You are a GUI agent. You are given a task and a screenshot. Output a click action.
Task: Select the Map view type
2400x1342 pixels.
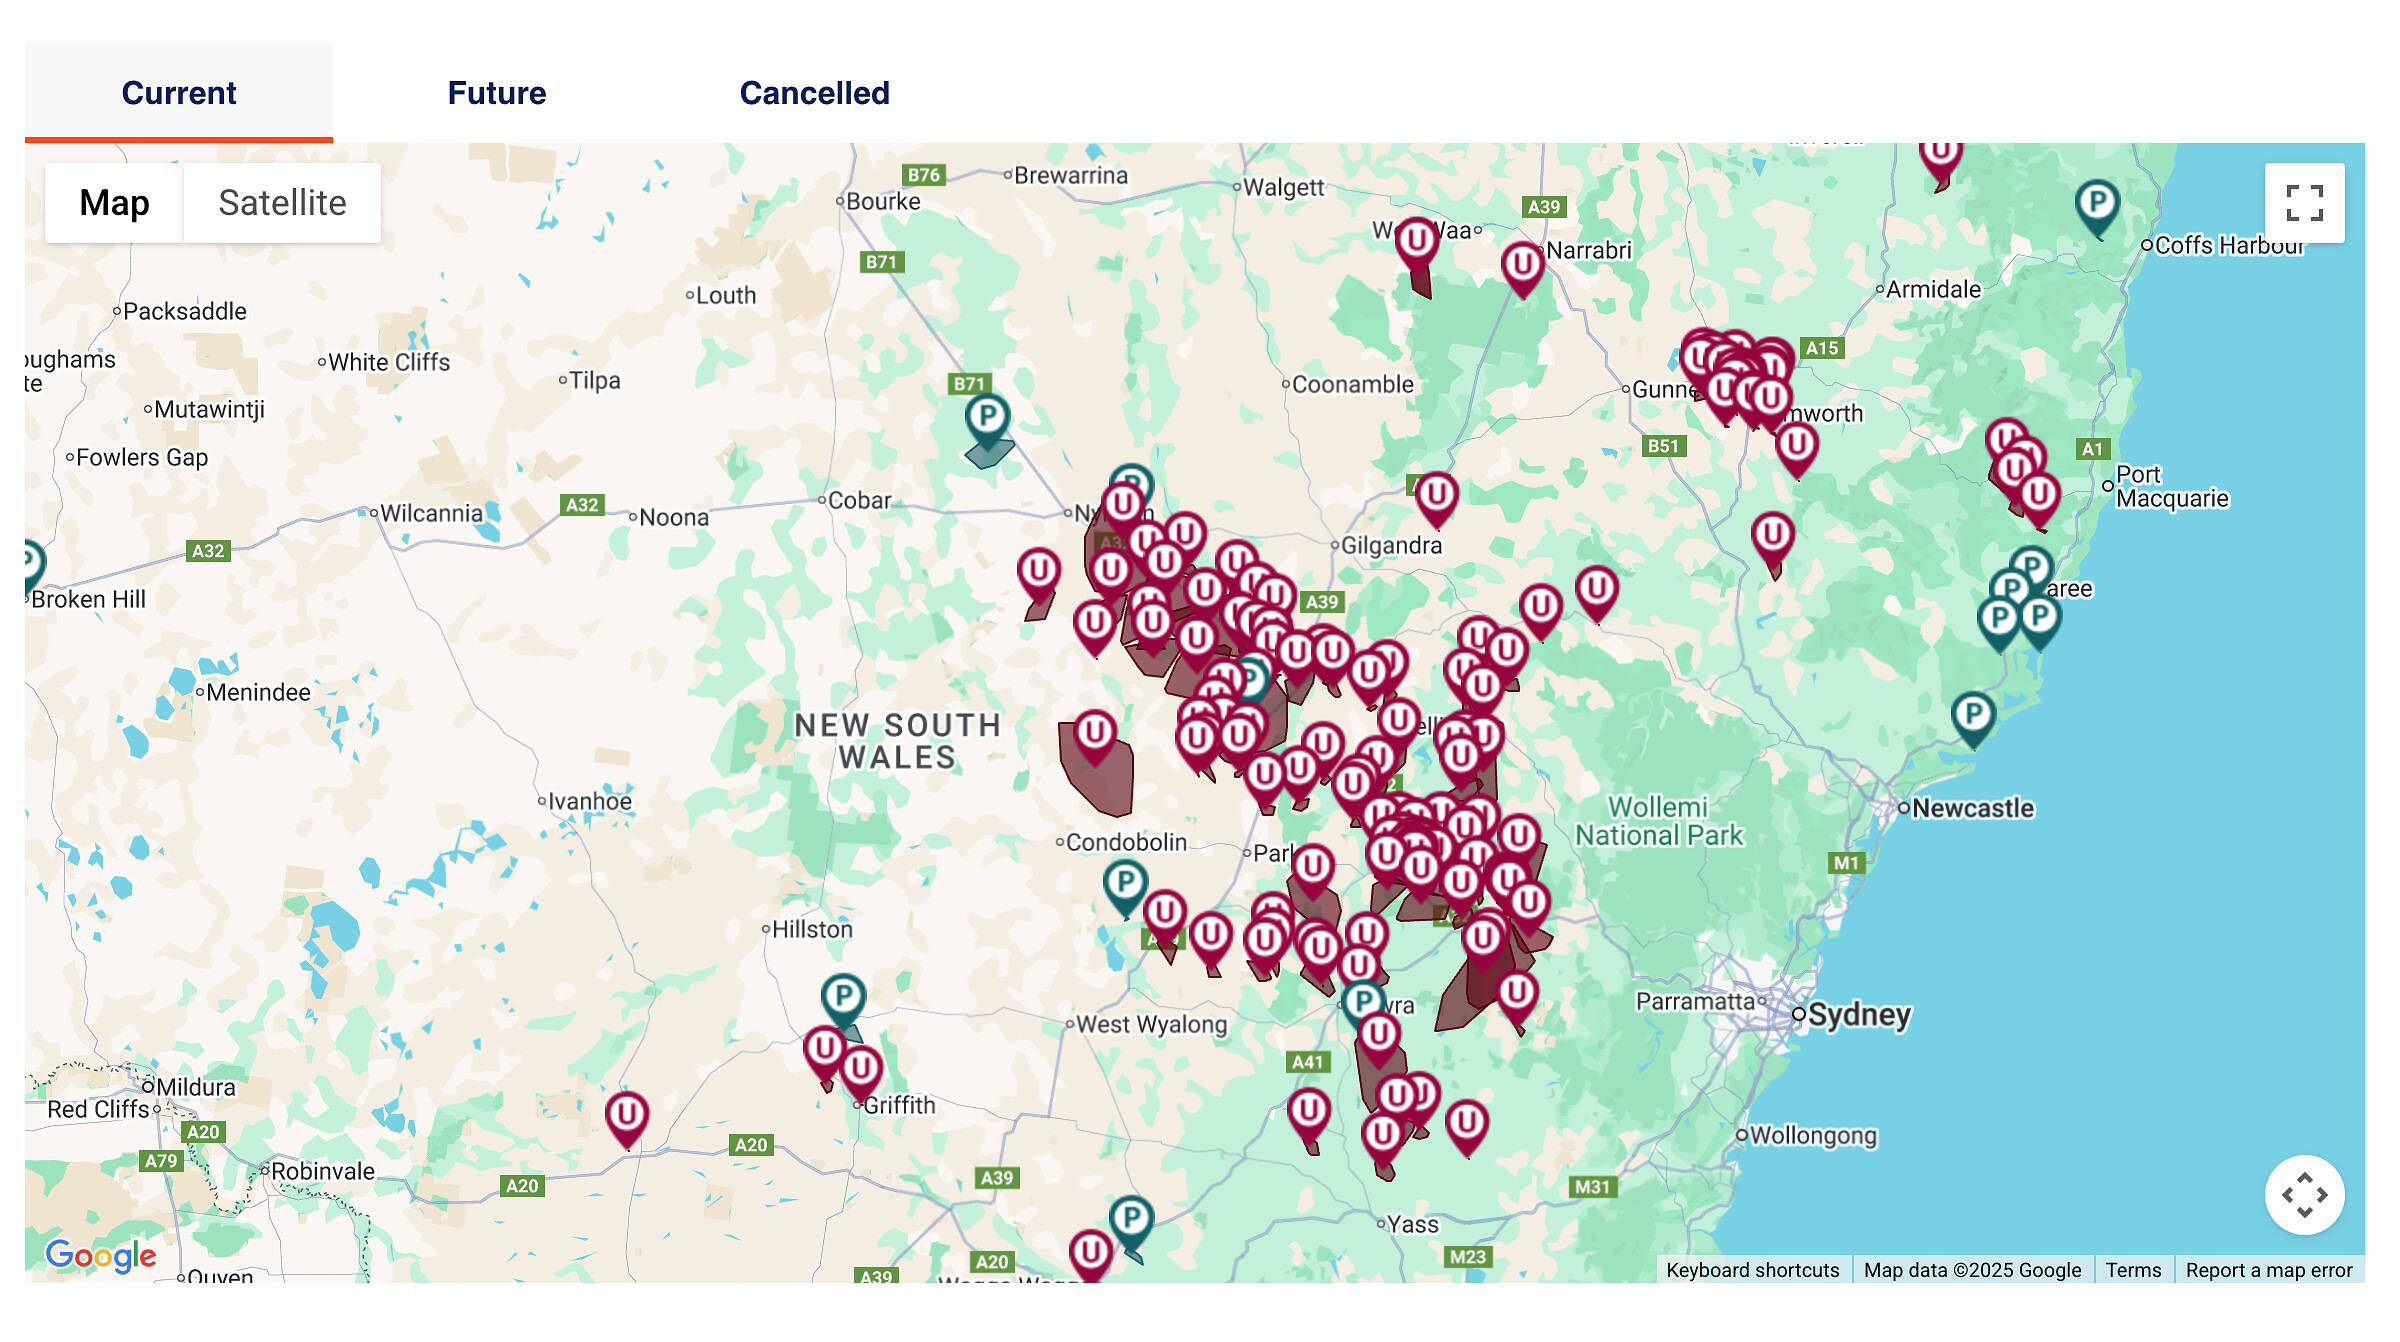pos(114,203)
